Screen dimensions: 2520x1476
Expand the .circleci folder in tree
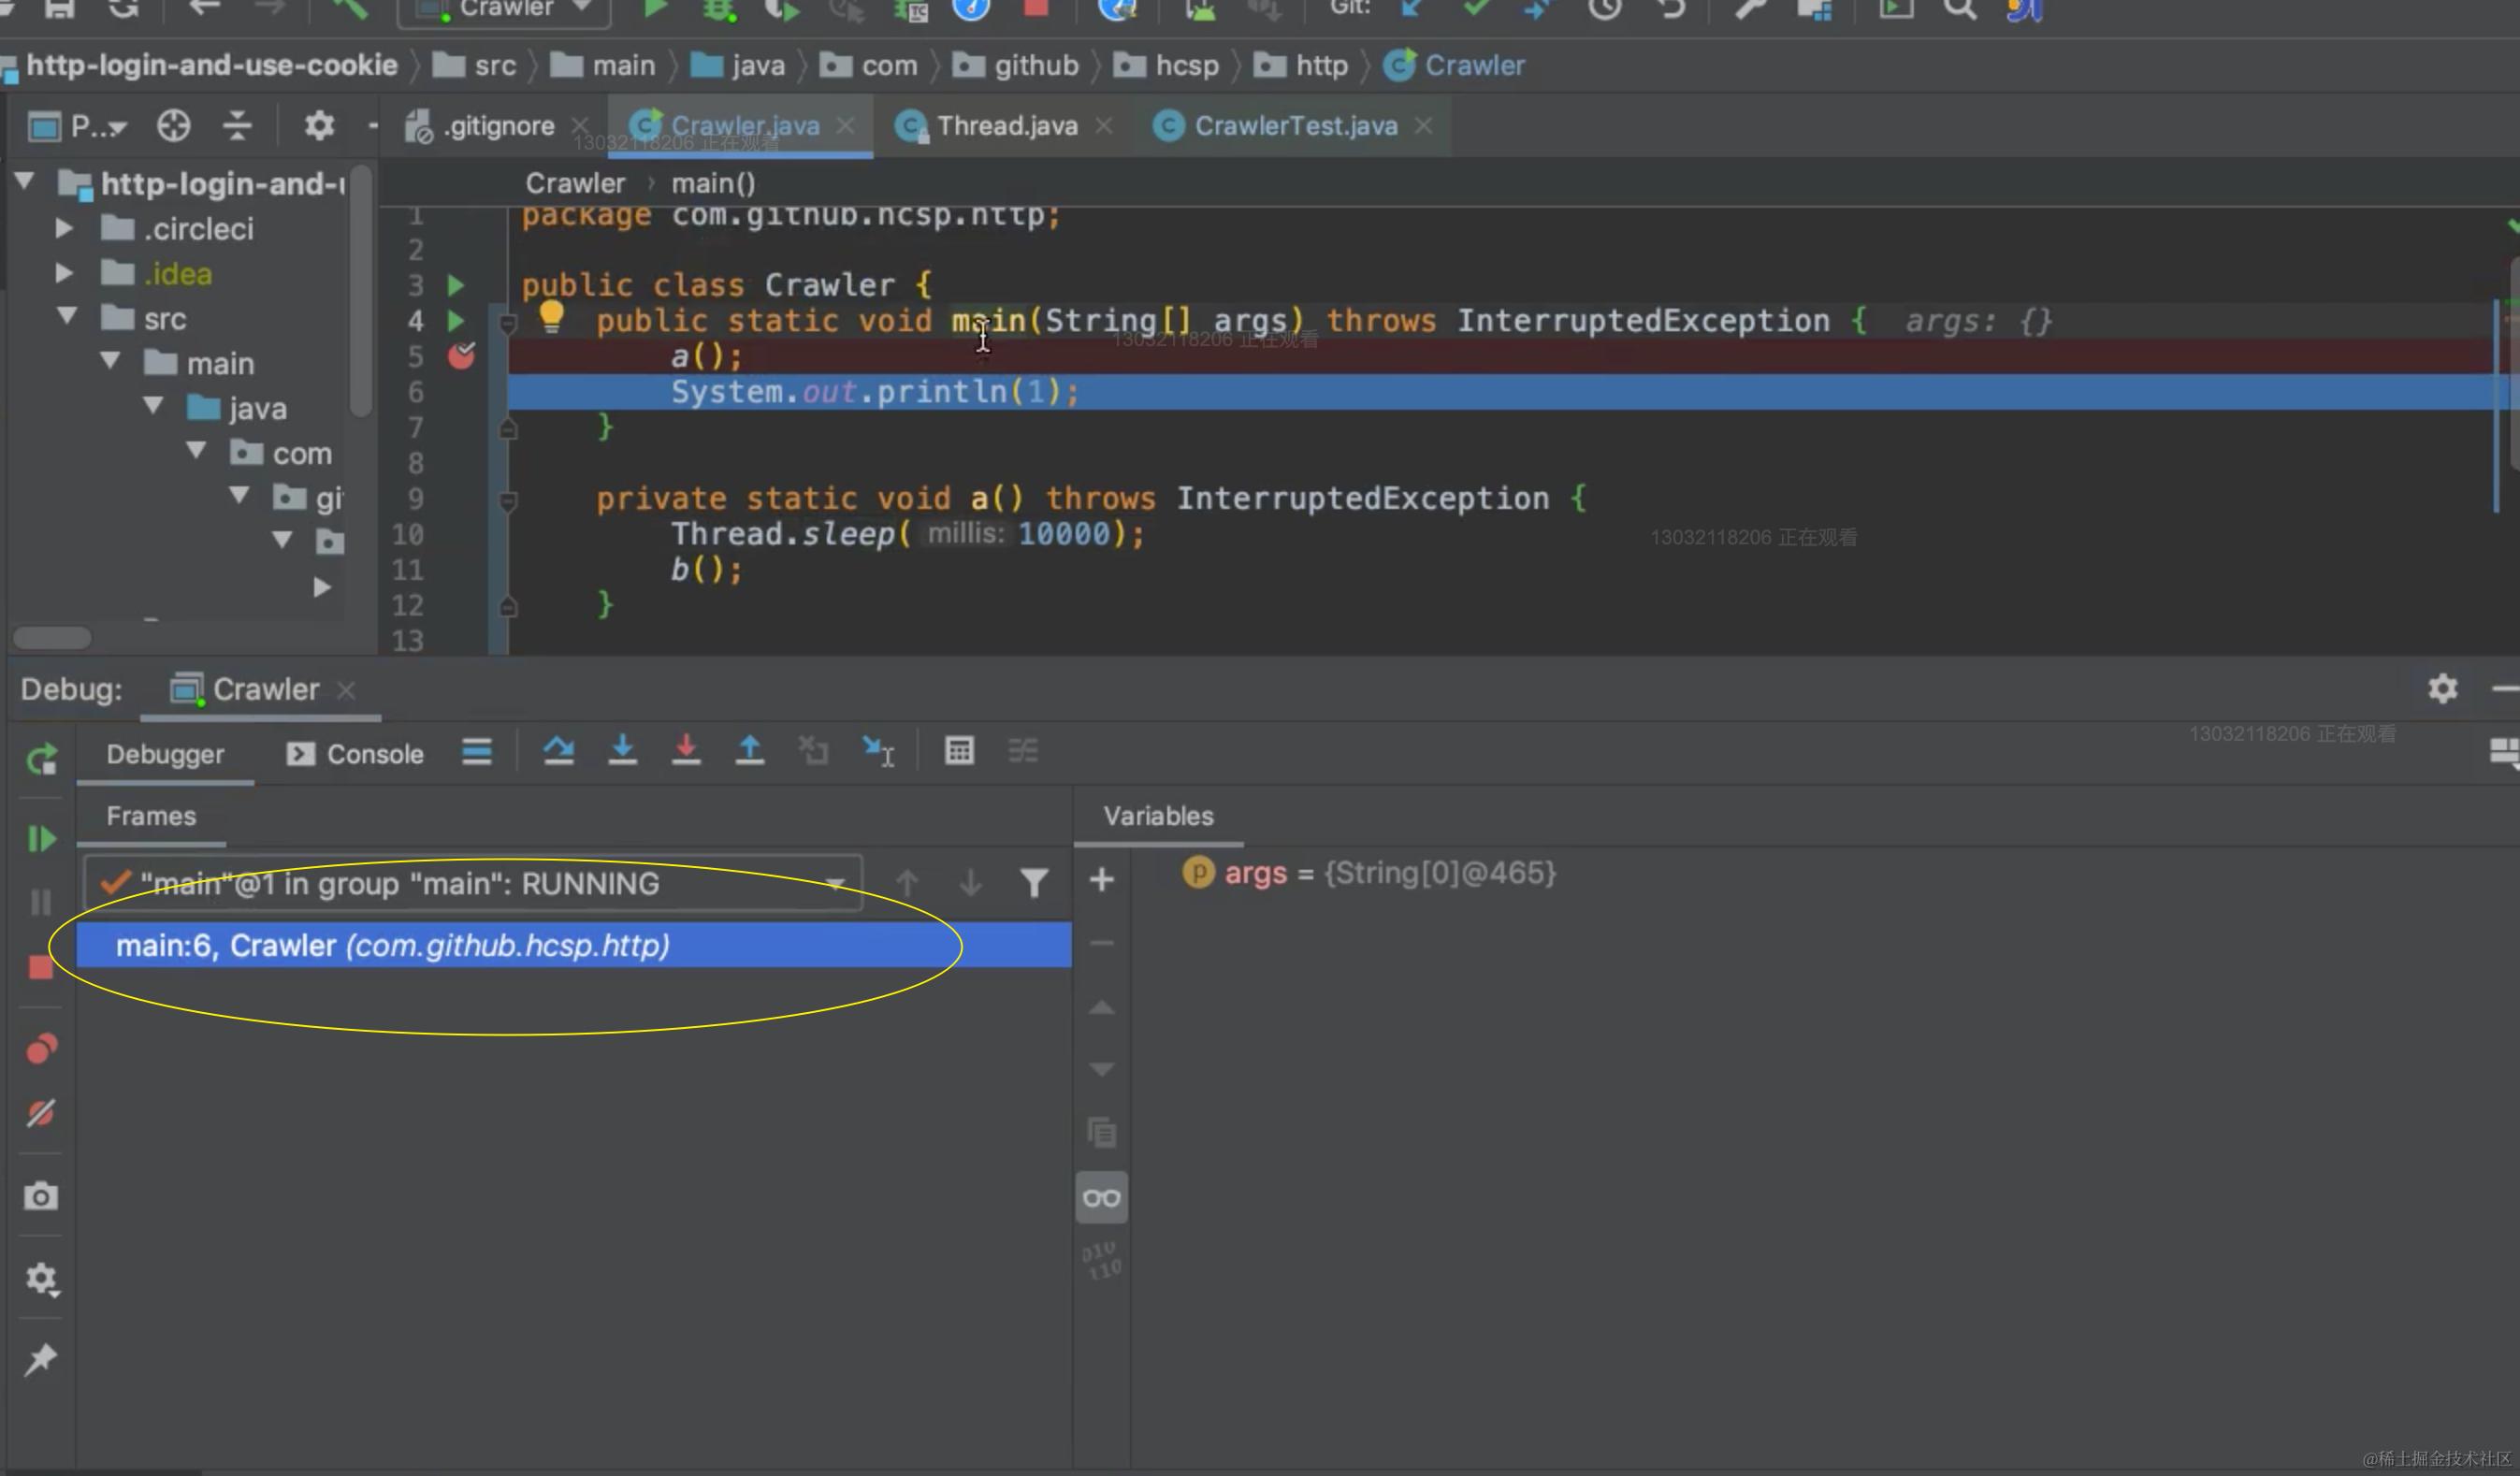(63, 229)
